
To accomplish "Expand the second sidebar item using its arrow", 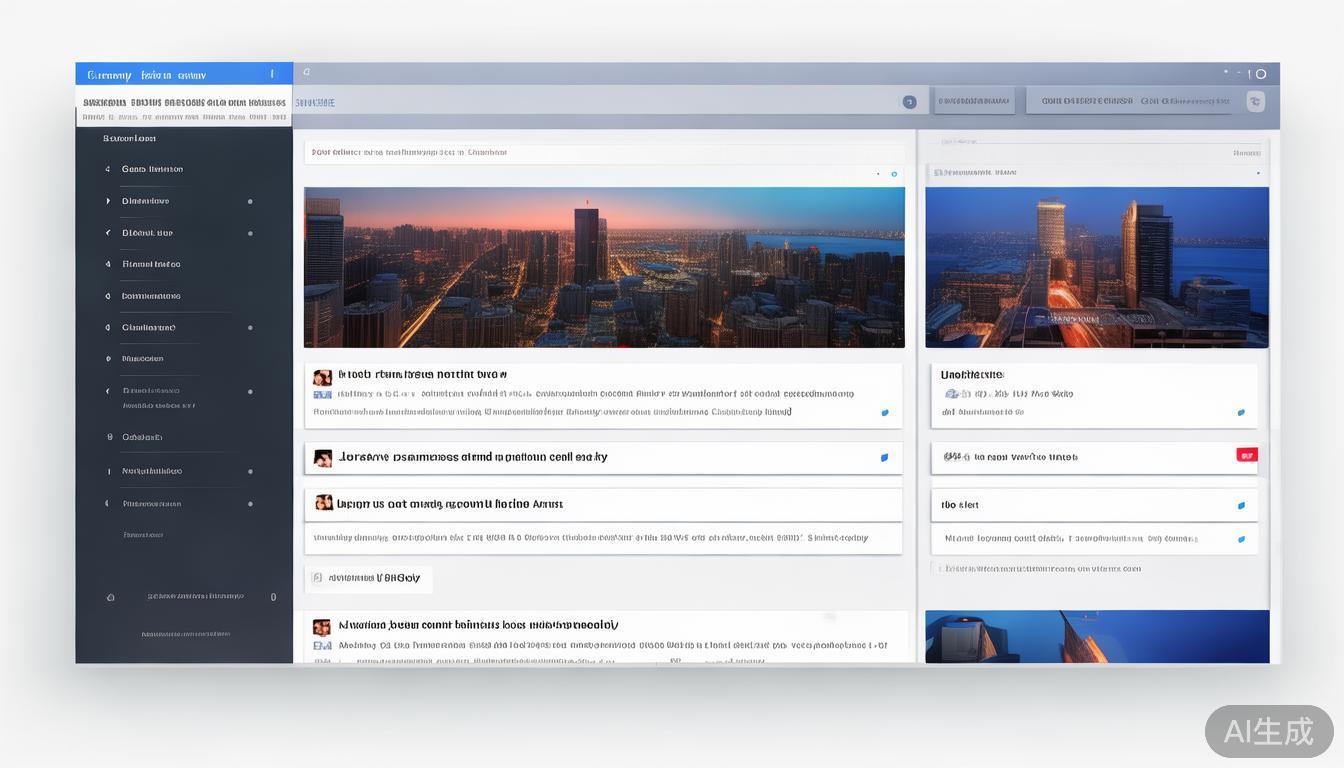I will tap(108, 201).
